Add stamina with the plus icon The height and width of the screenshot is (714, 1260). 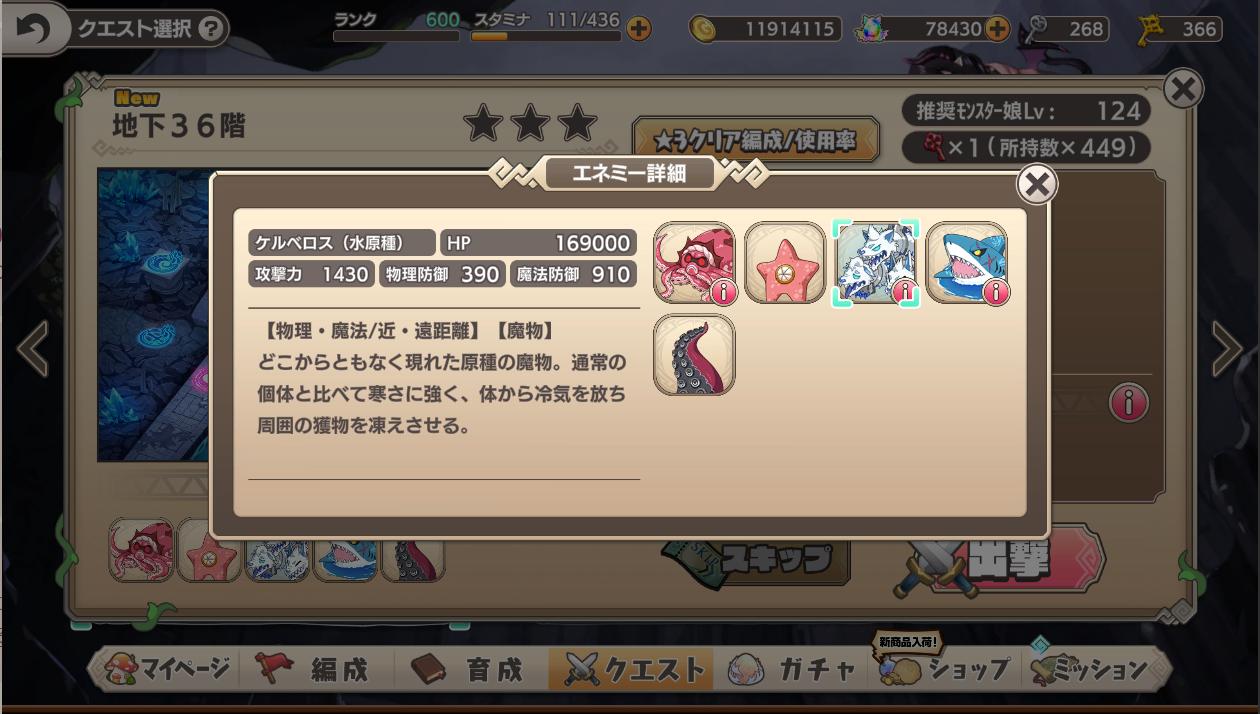638,29
